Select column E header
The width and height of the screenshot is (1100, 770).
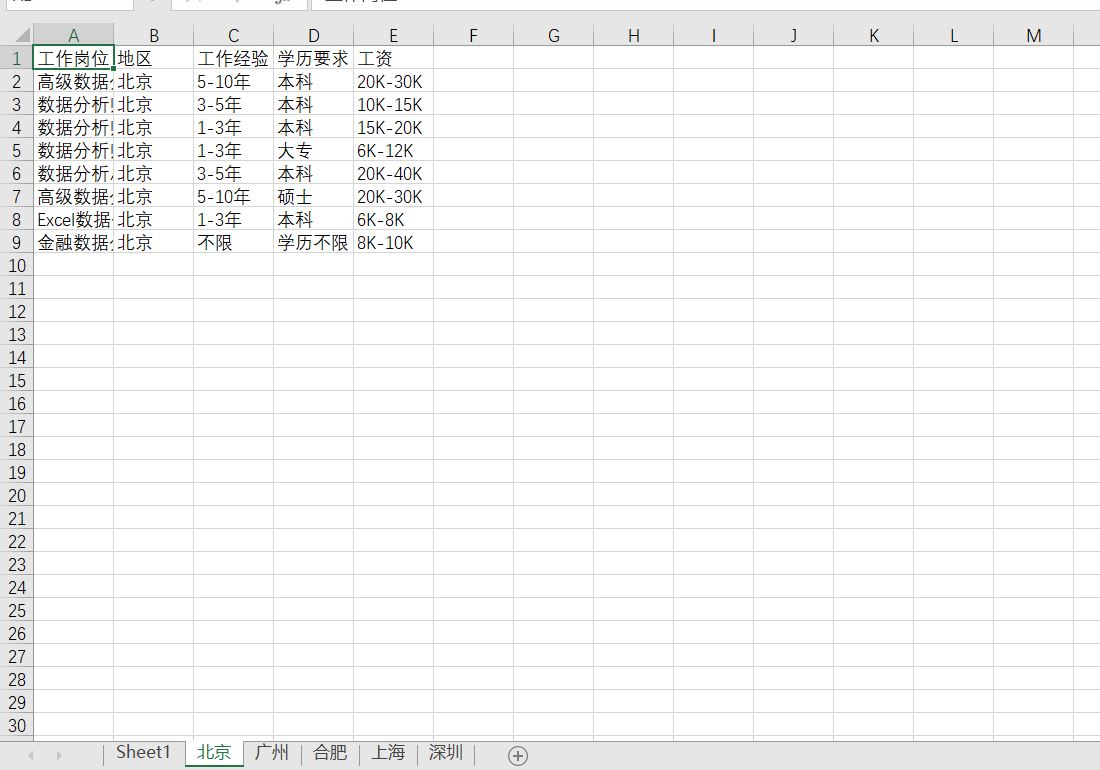pyautogui.click(x=394, y=35)
